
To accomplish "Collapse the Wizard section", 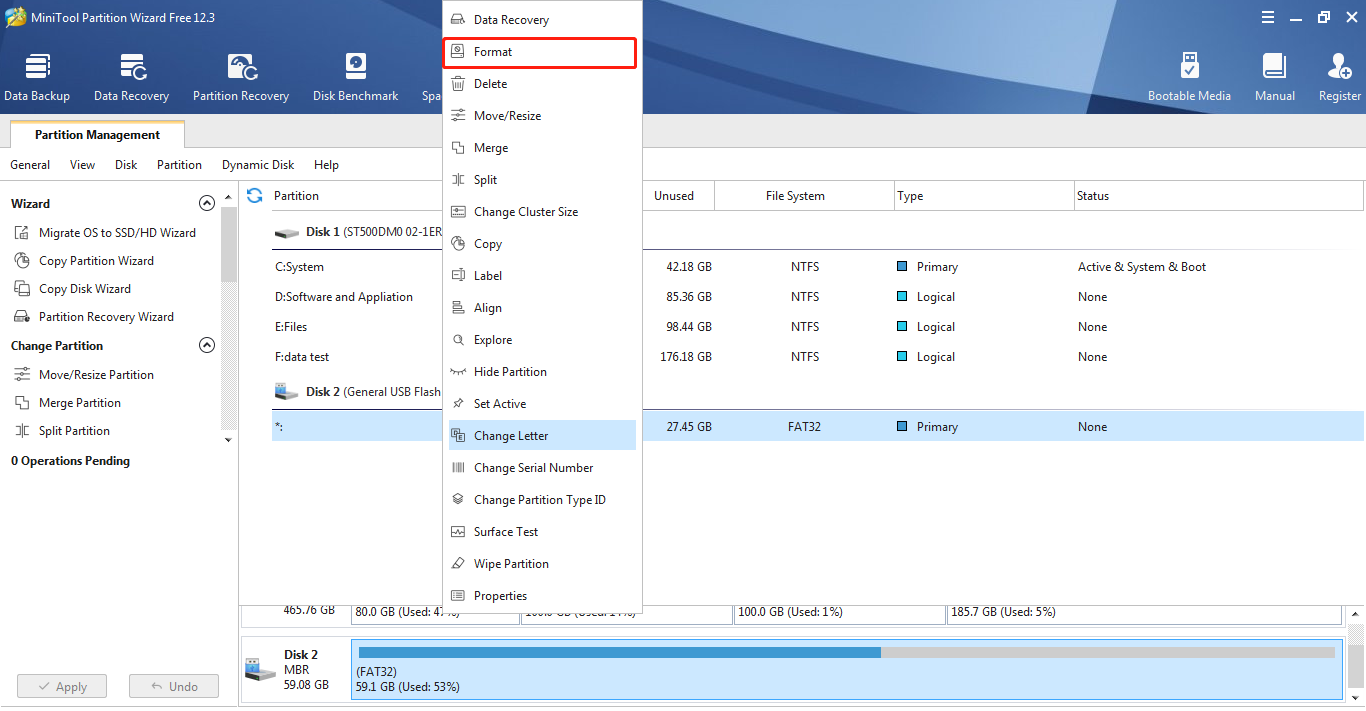I will click(x=207, y=203).
